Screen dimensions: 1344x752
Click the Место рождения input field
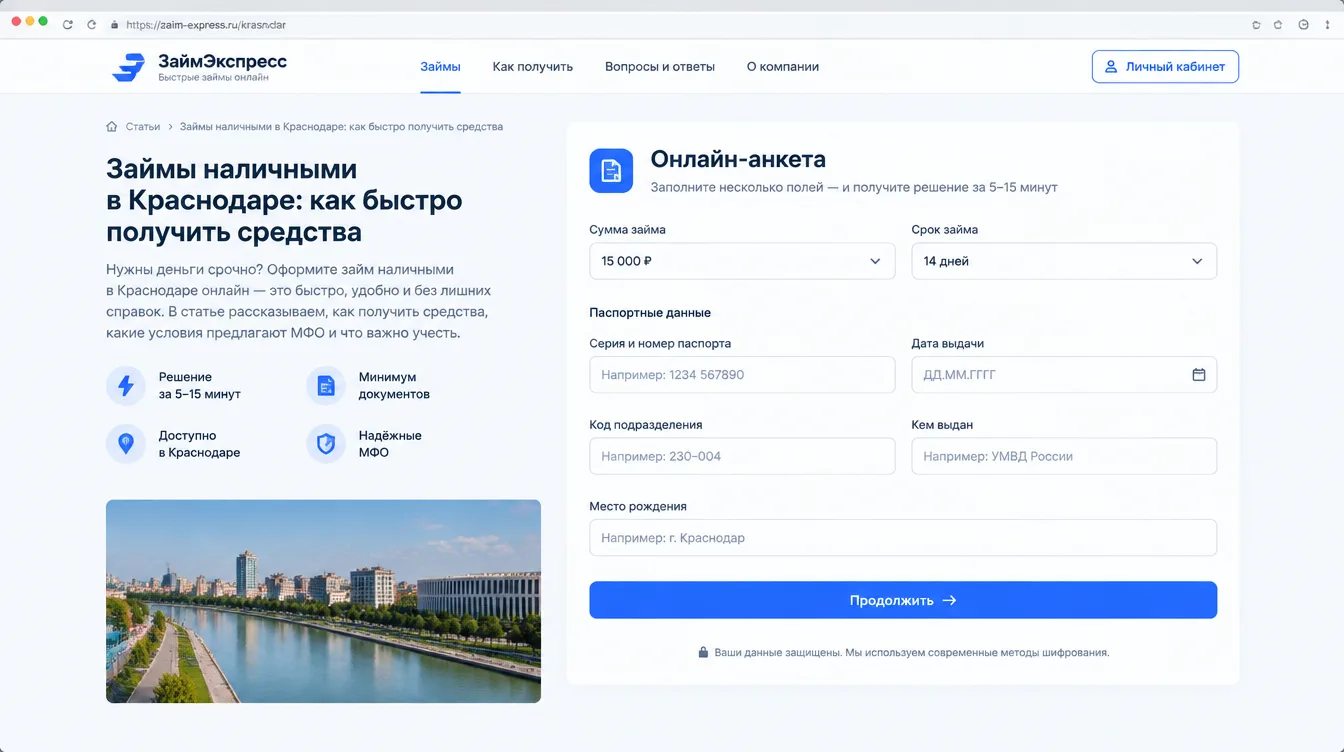[x=903, y=538]
